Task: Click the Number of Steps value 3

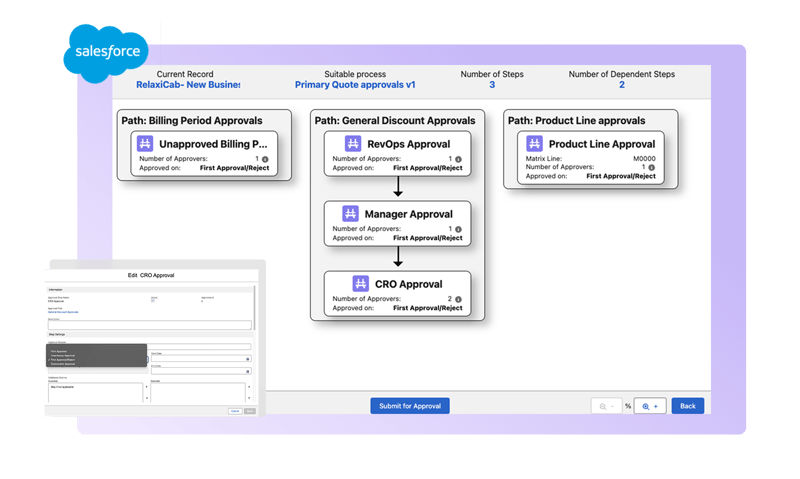Action: (x=492, y=85)
